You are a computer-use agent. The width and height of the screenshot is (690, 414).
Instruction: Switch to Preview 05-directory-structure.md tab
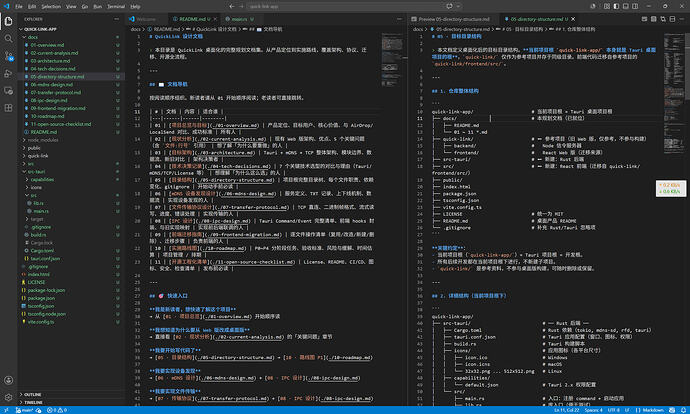click(x=453, y=19)
